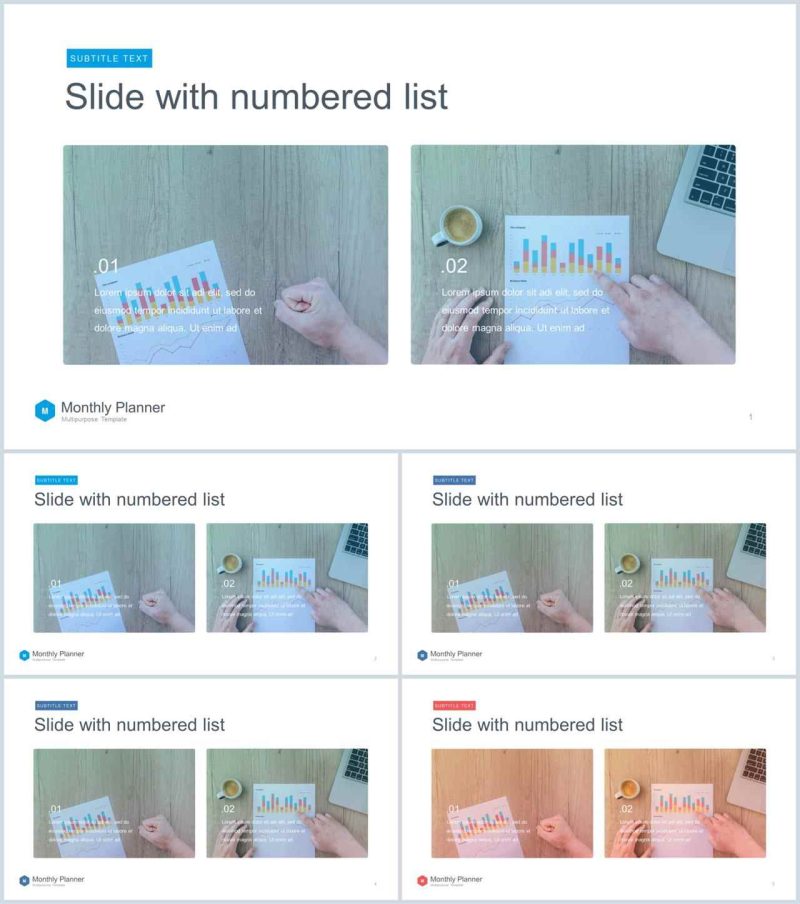Click the large slide title 'Slide with numbered list'
The width and height of the screenshot is (800, 904).
pyautogui.click(x=256, y=96)
